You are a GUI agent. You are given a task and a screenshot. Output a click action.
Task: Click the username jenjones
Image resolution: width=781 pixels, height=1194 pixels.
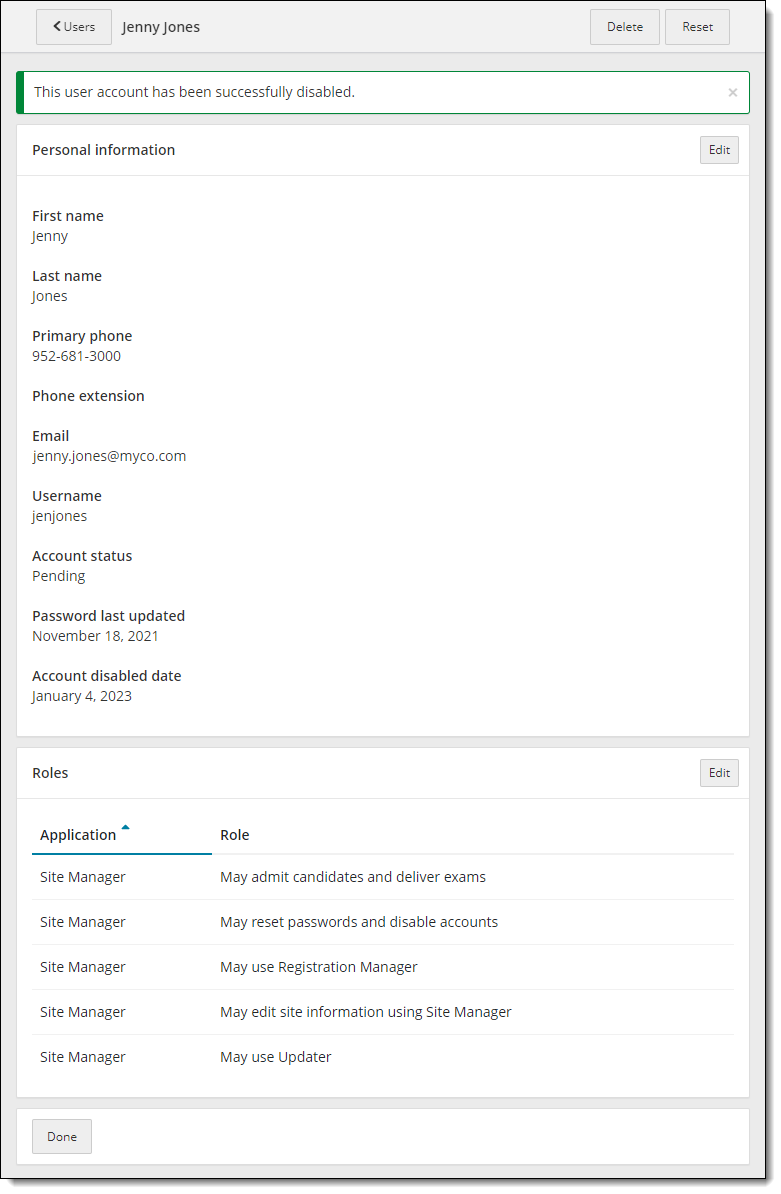click(59, 516)
